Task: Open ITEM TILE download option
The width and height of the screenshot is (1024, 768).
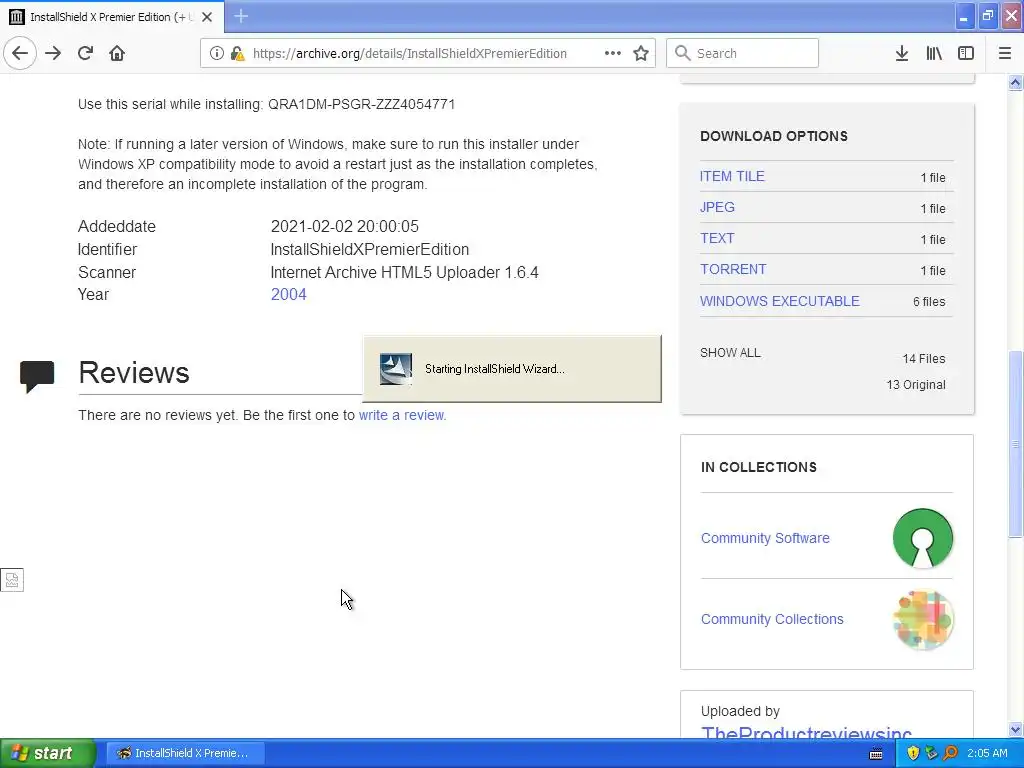Action: tap(732, 176)
